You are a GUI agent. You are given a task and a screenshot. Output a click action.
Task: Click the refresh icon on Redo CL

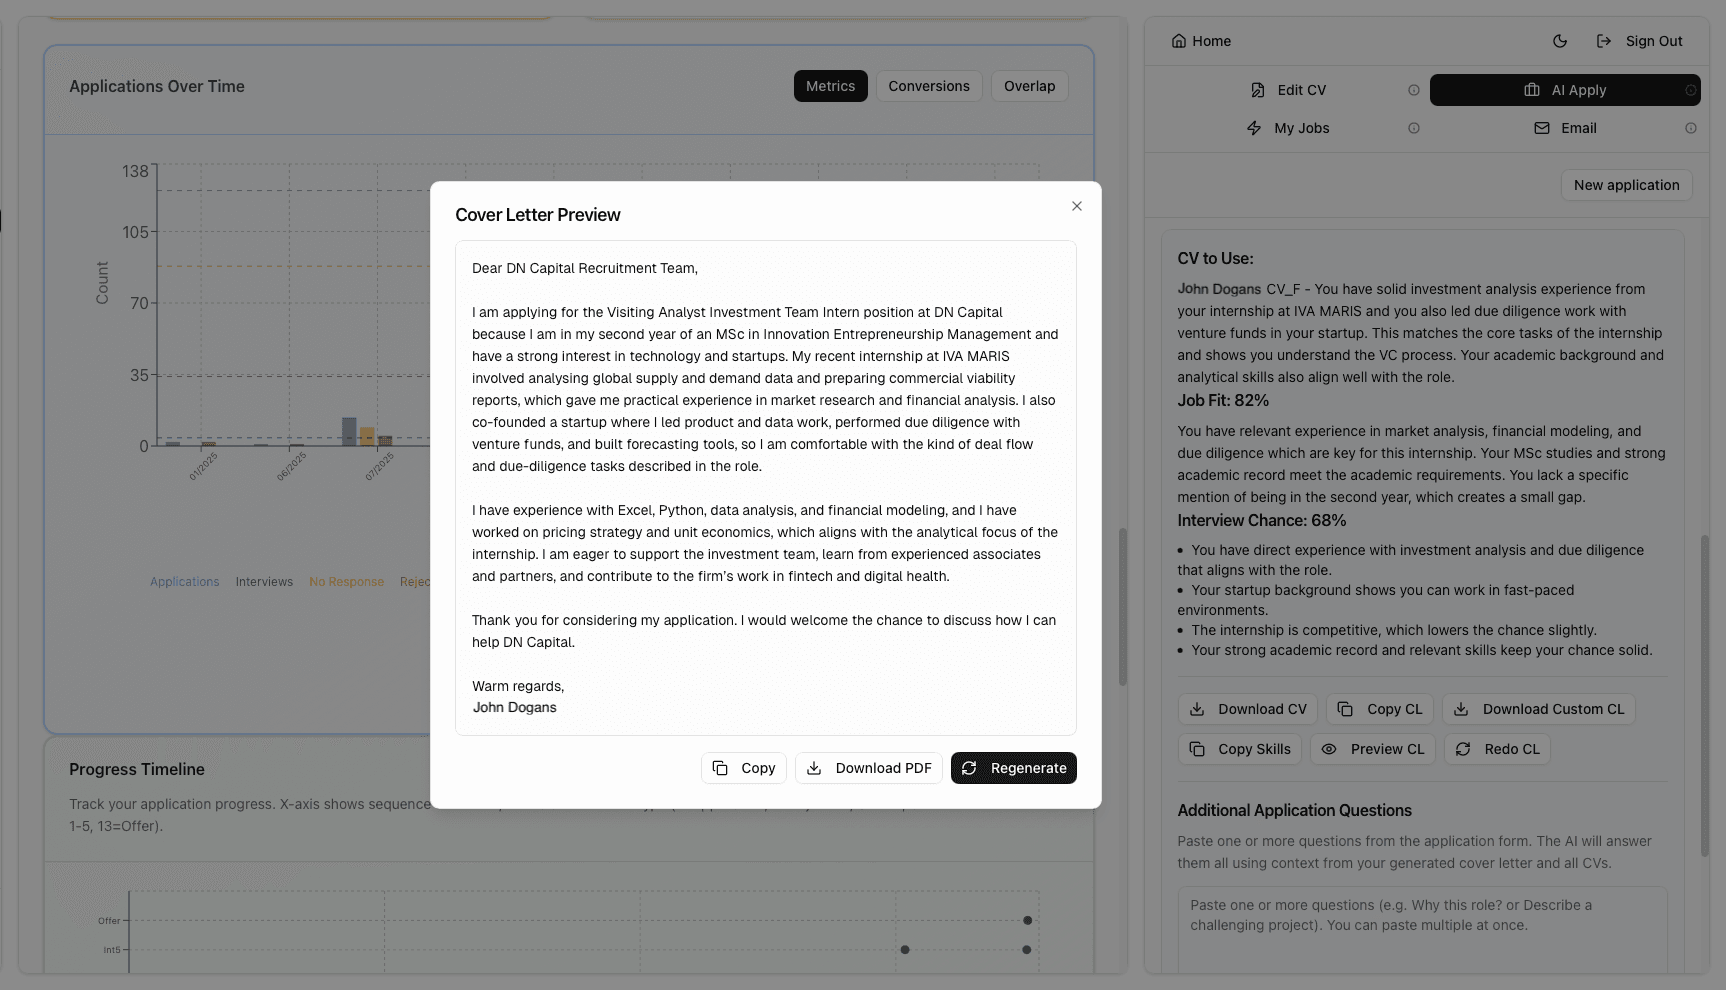tap(1462, 749)
